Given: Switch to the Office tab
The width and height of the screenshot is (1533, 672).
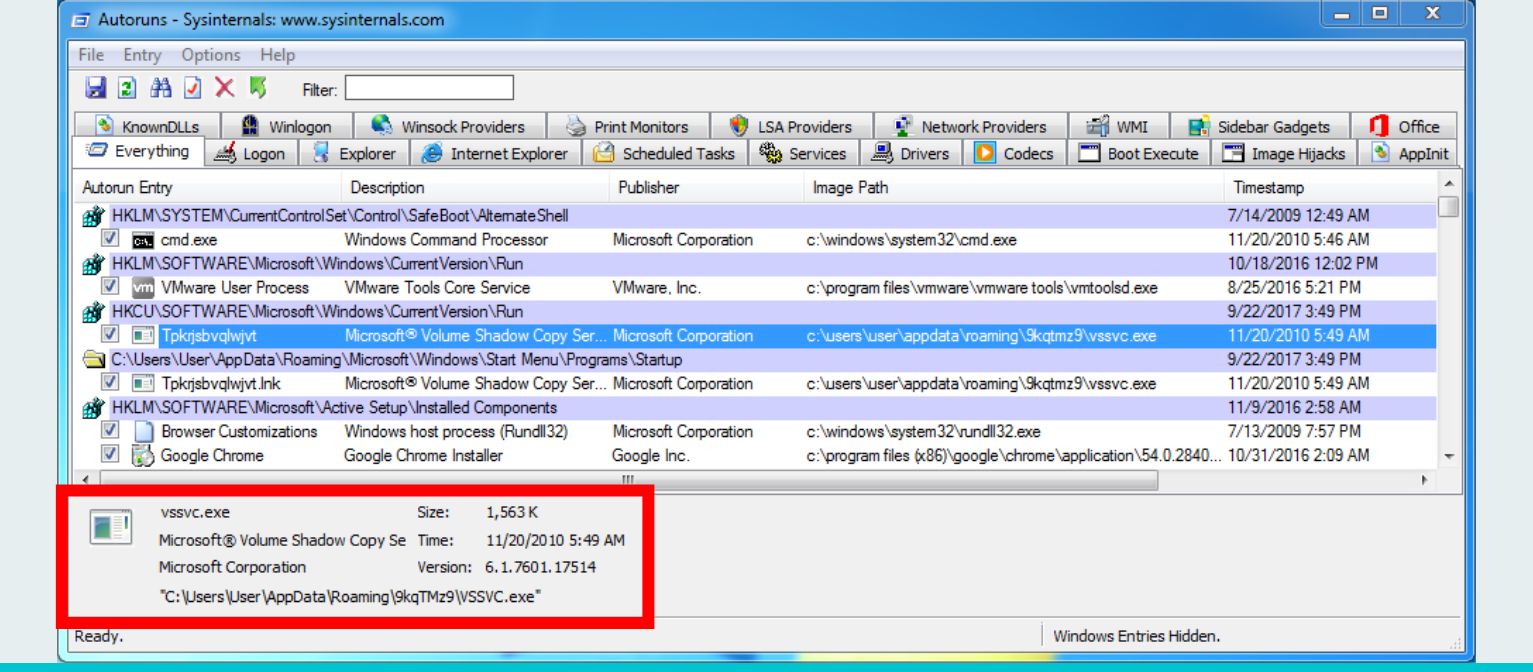Looking at the screenshot, I should click(1404, 127).
